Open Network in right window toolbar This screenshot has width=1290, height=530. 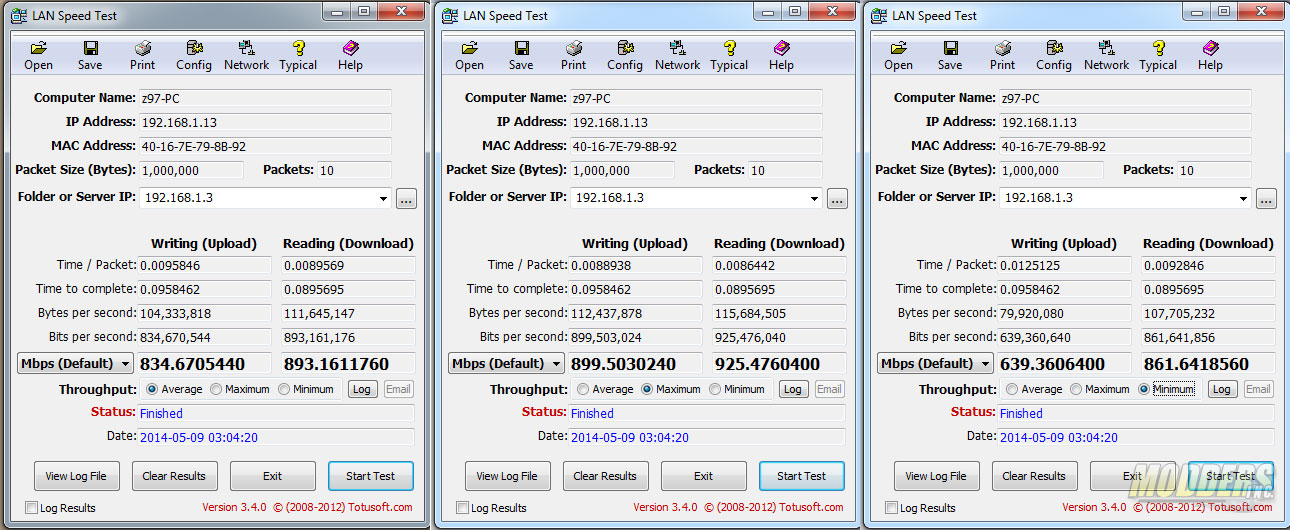tap(1106, 55)
